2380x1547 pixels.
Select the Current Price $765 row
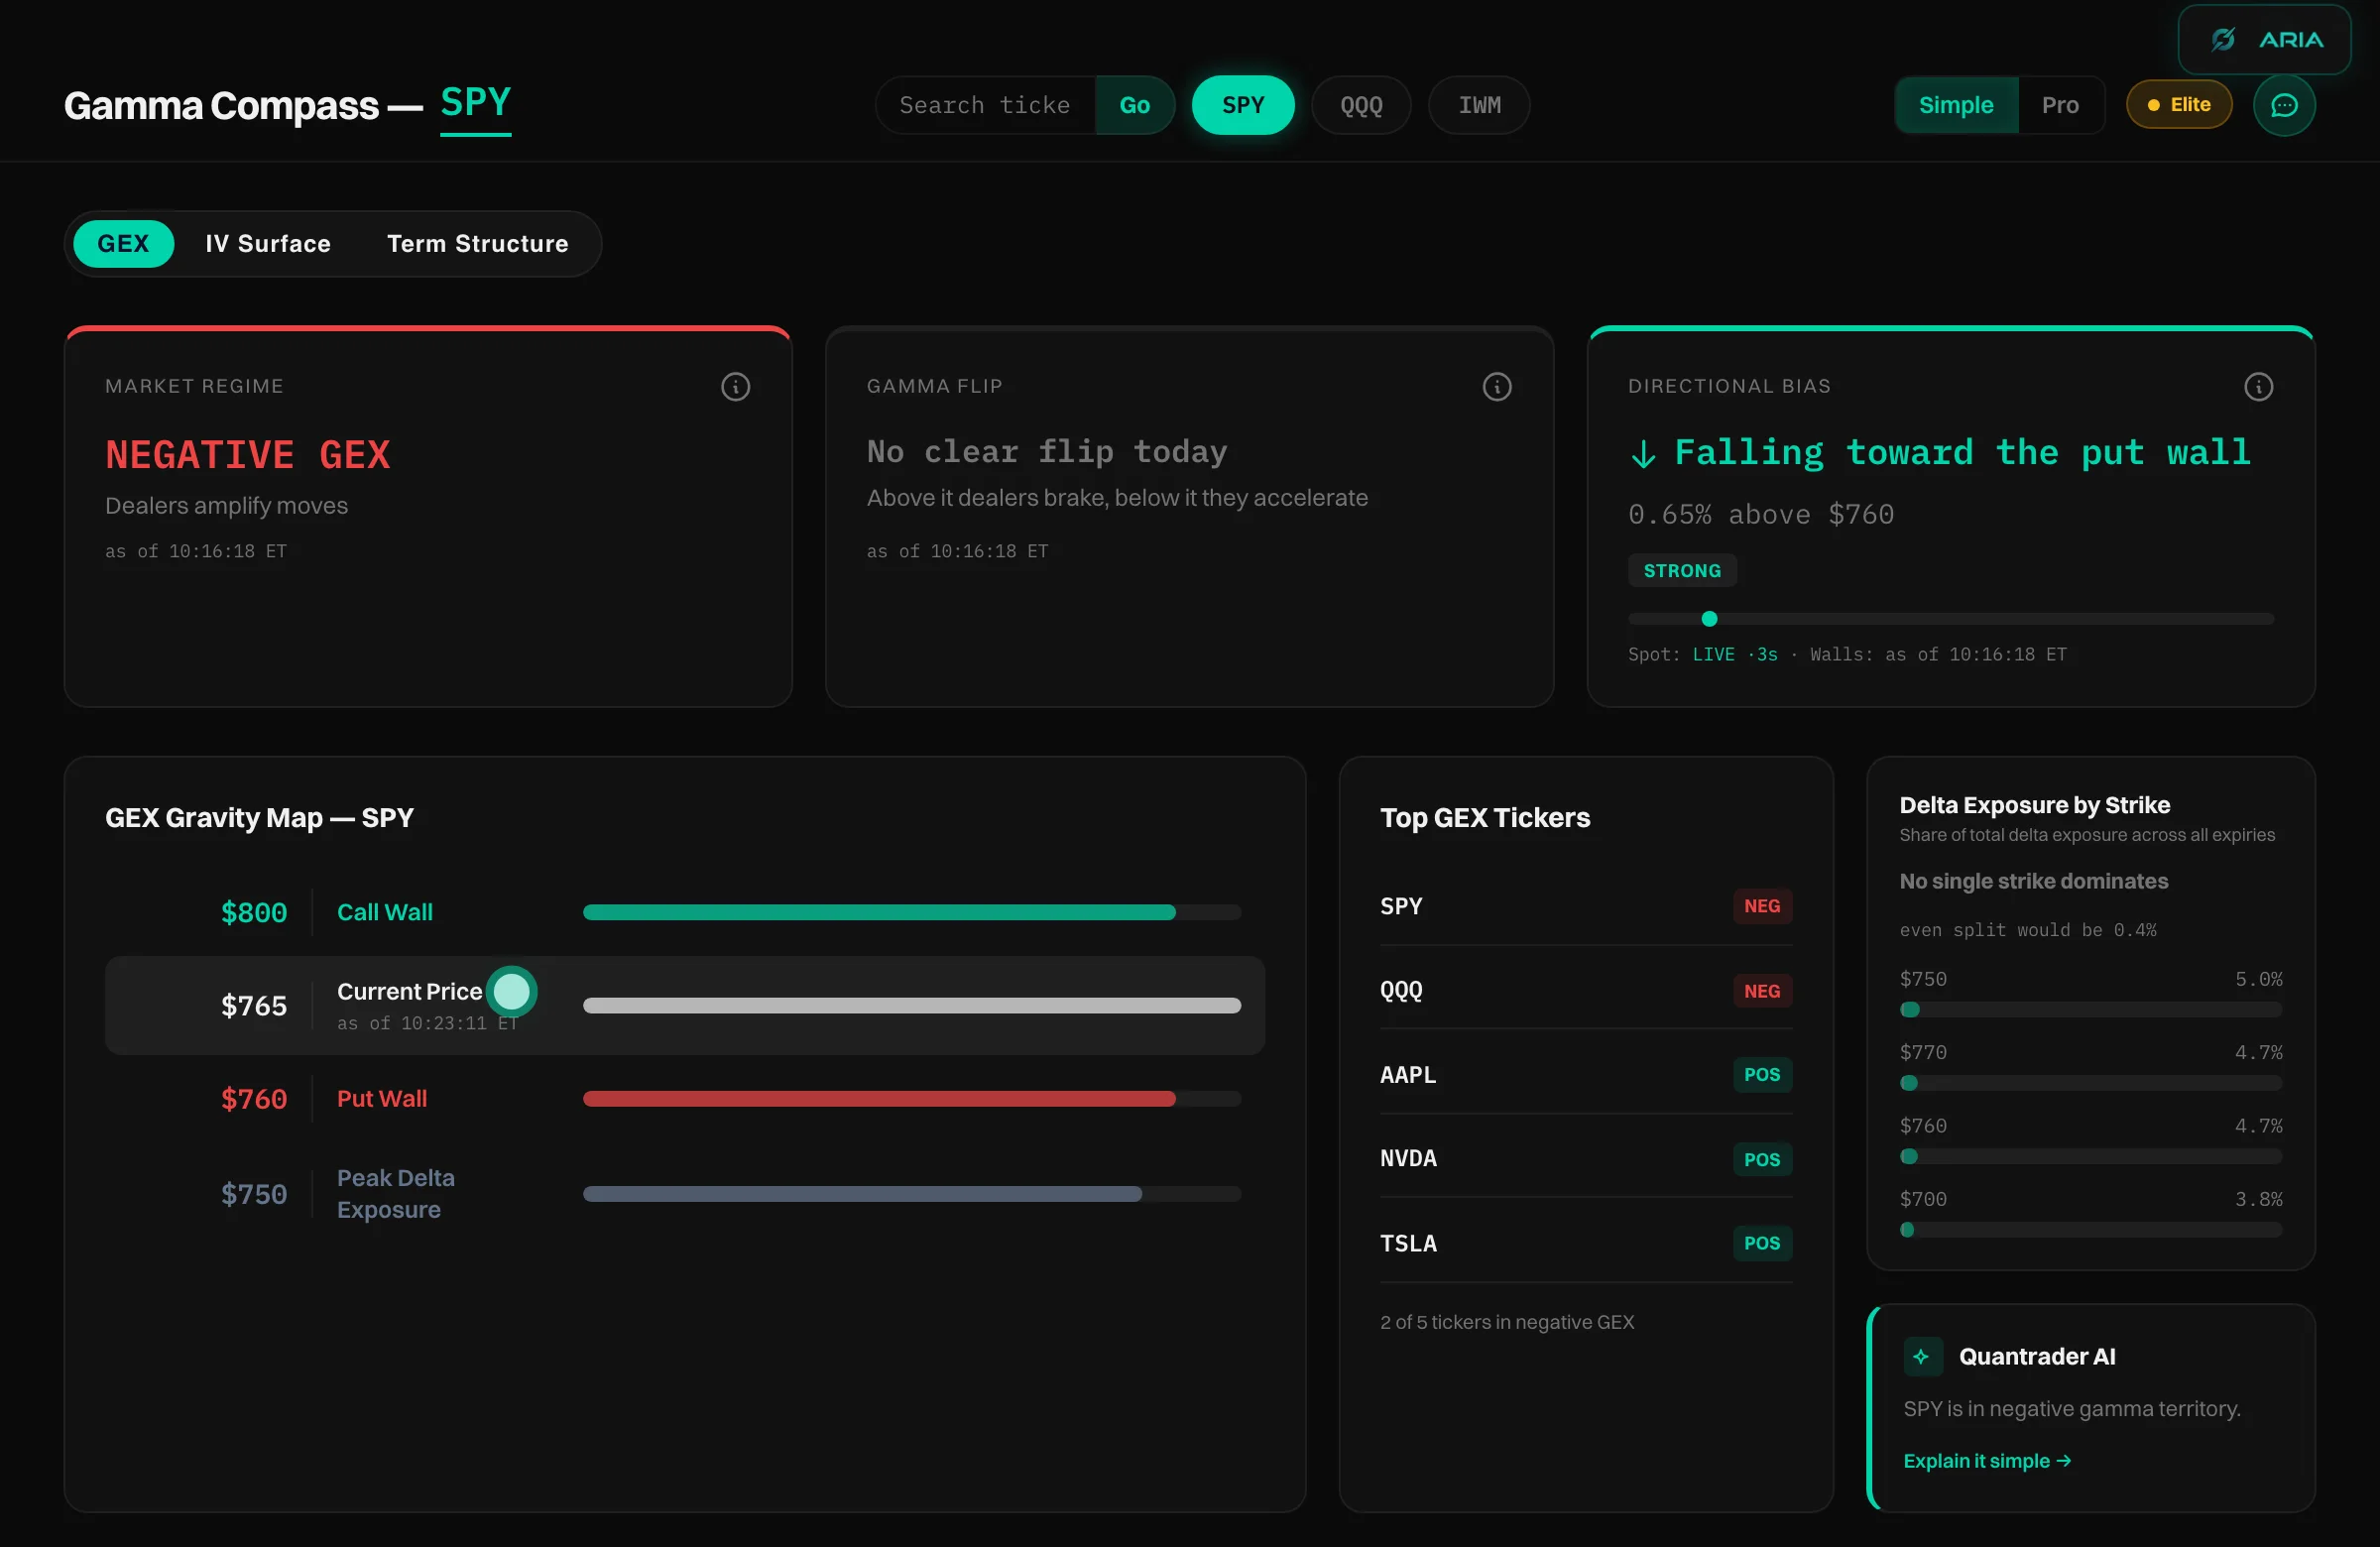click(685, 1006)
